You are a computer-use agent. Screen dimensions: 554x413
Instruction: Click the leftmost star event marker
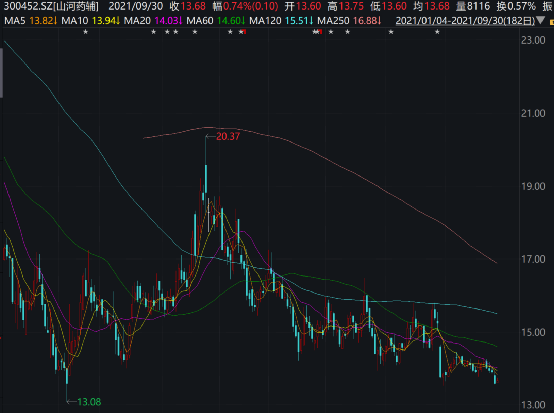pyautogui.click(x=85, y=32)
